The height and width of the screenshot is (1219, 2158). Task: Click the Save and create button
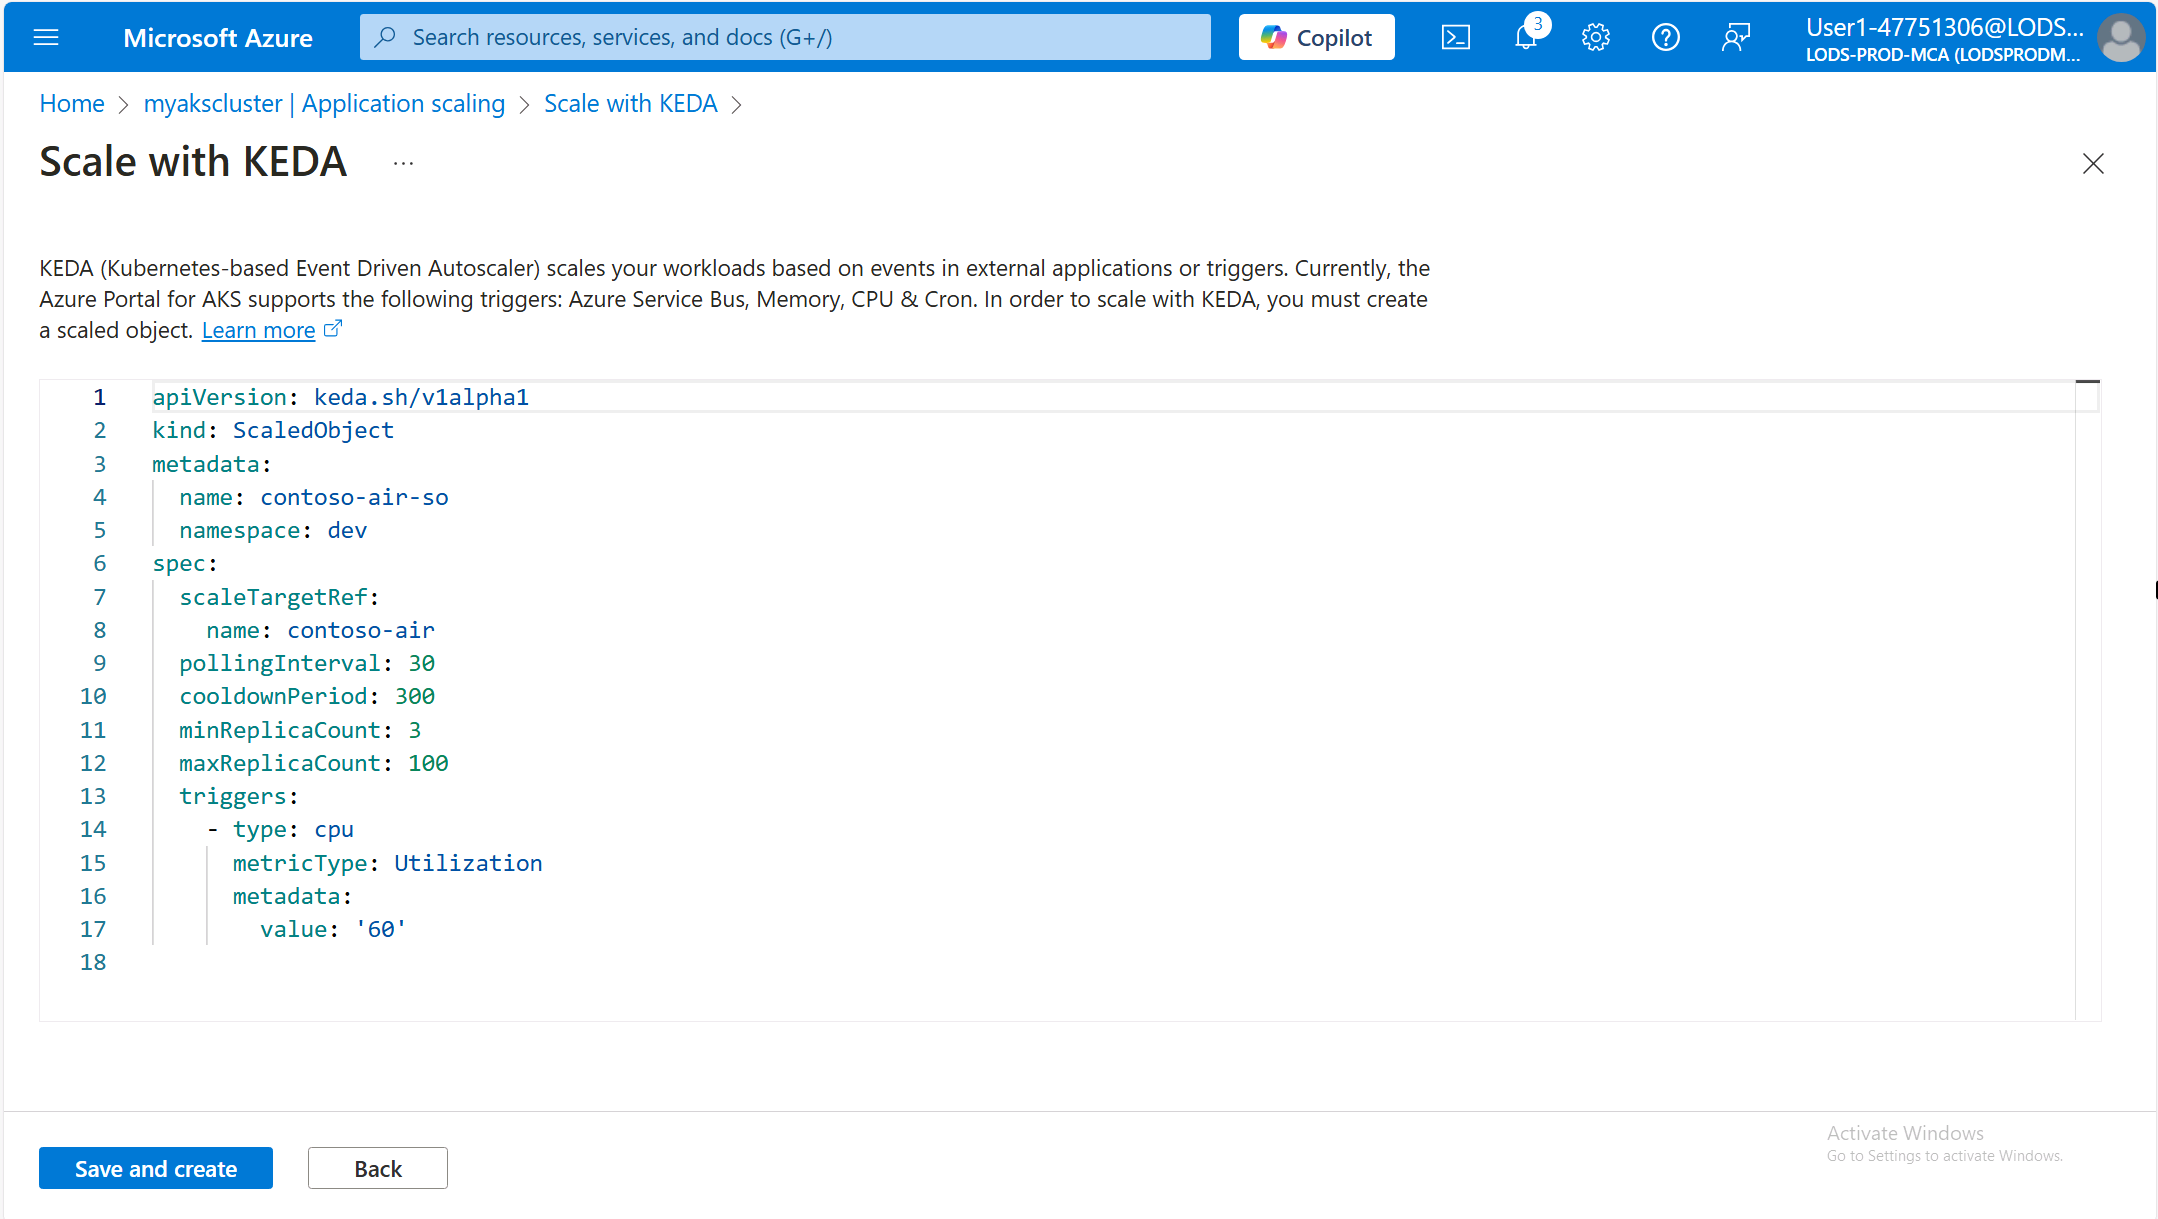tap(154, 1169)
